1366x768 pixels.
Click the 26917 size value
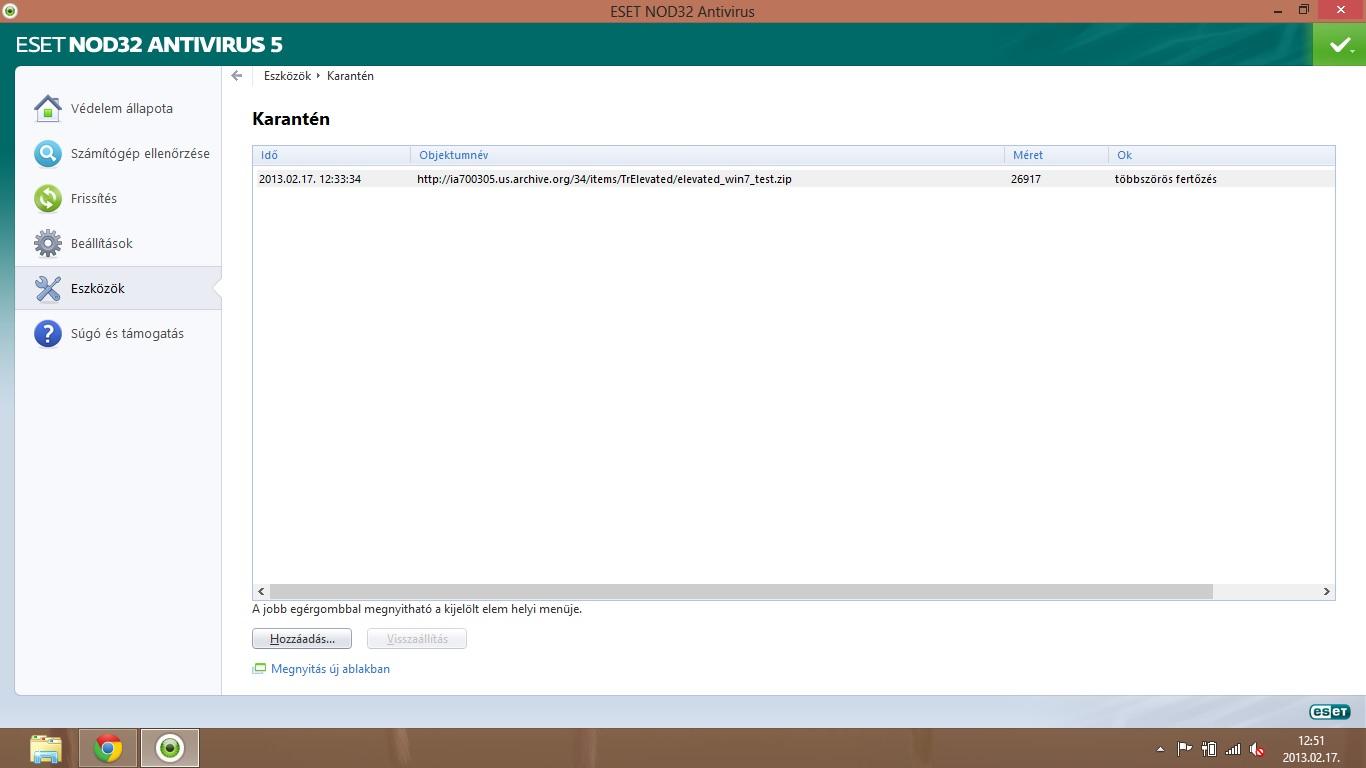point(1026,179)
